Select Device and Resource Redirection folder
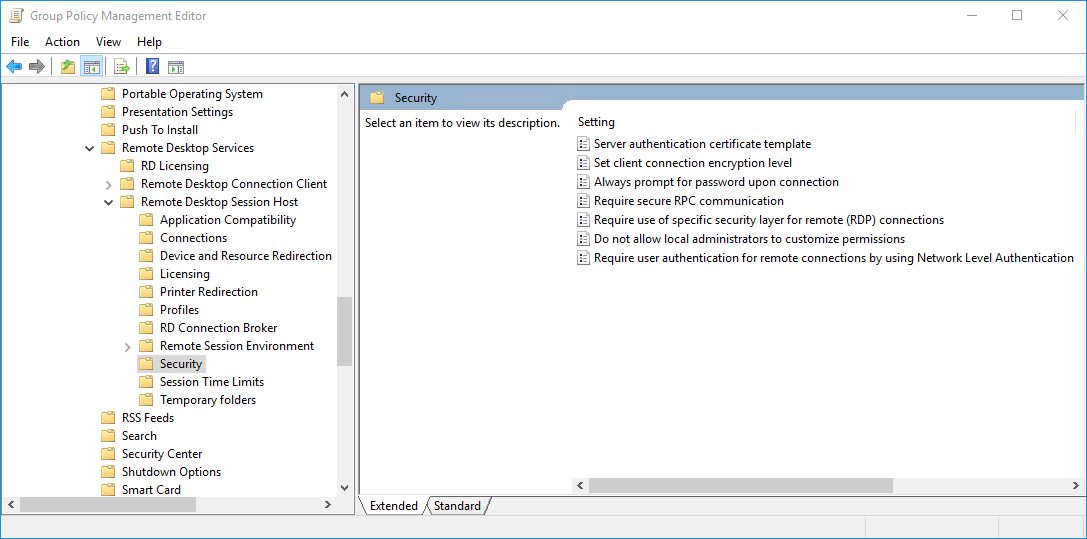The height and width of the screenshot is (539, 1087). pyautogui.click(x=246, y=256)
